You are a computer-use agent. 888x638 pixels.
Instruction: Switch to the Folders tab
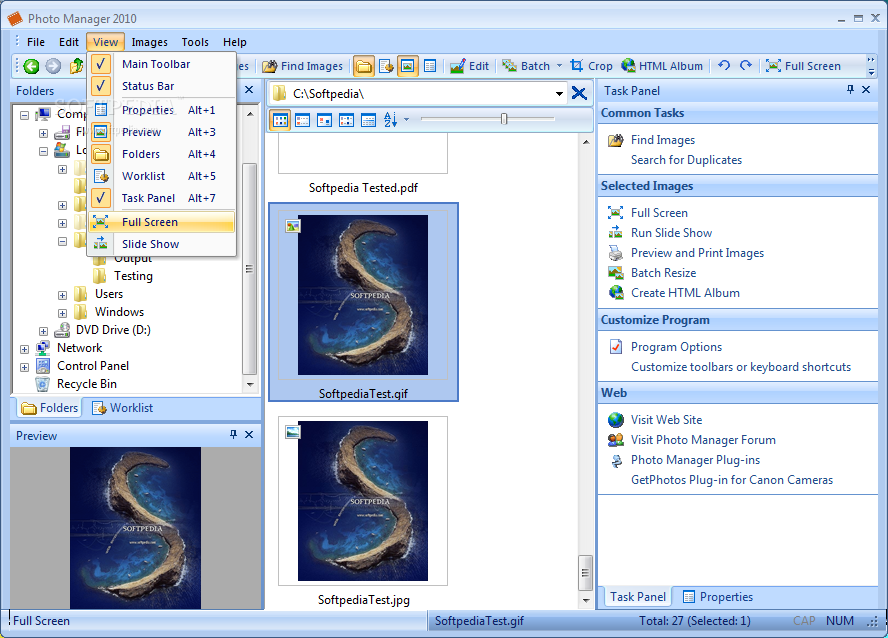[x=49, y=408]
